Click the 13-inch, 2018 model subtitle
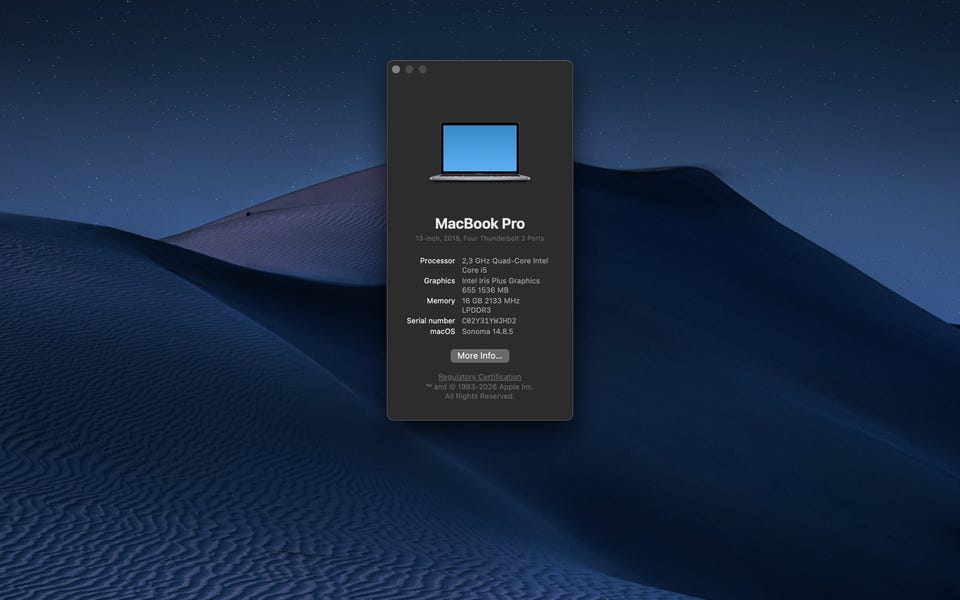 pyautogui.click(x=479, y=238)
